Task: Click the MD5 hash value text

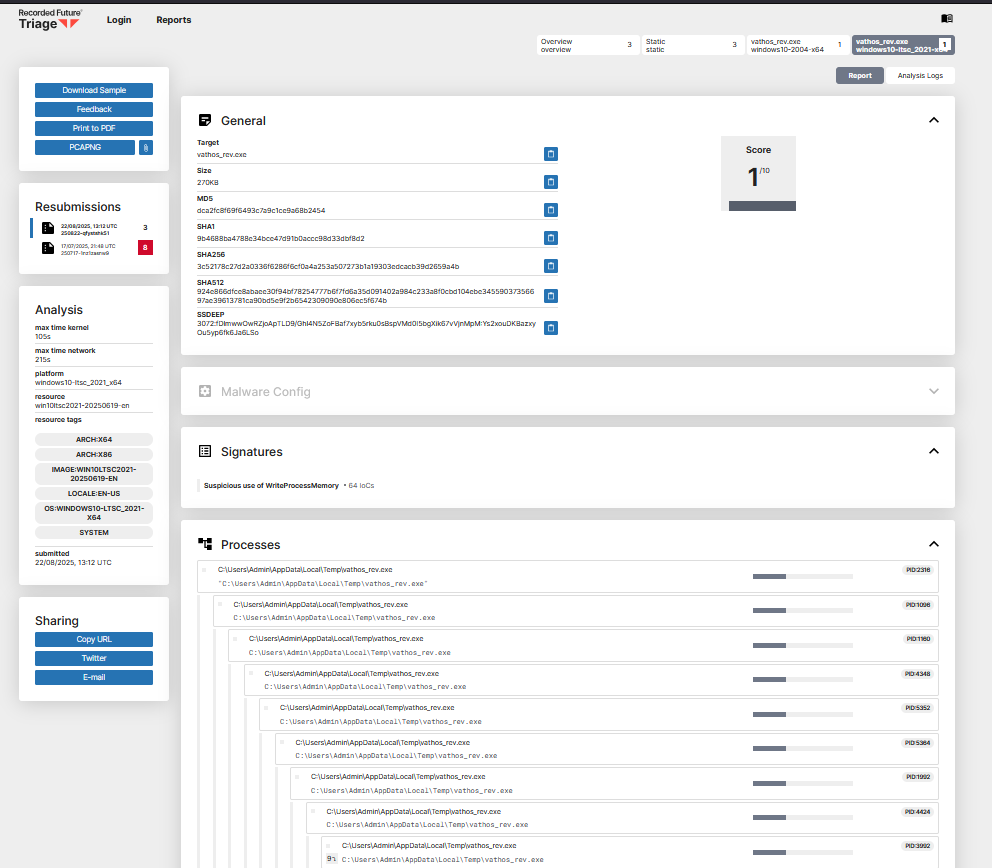Action: [261, 211]
